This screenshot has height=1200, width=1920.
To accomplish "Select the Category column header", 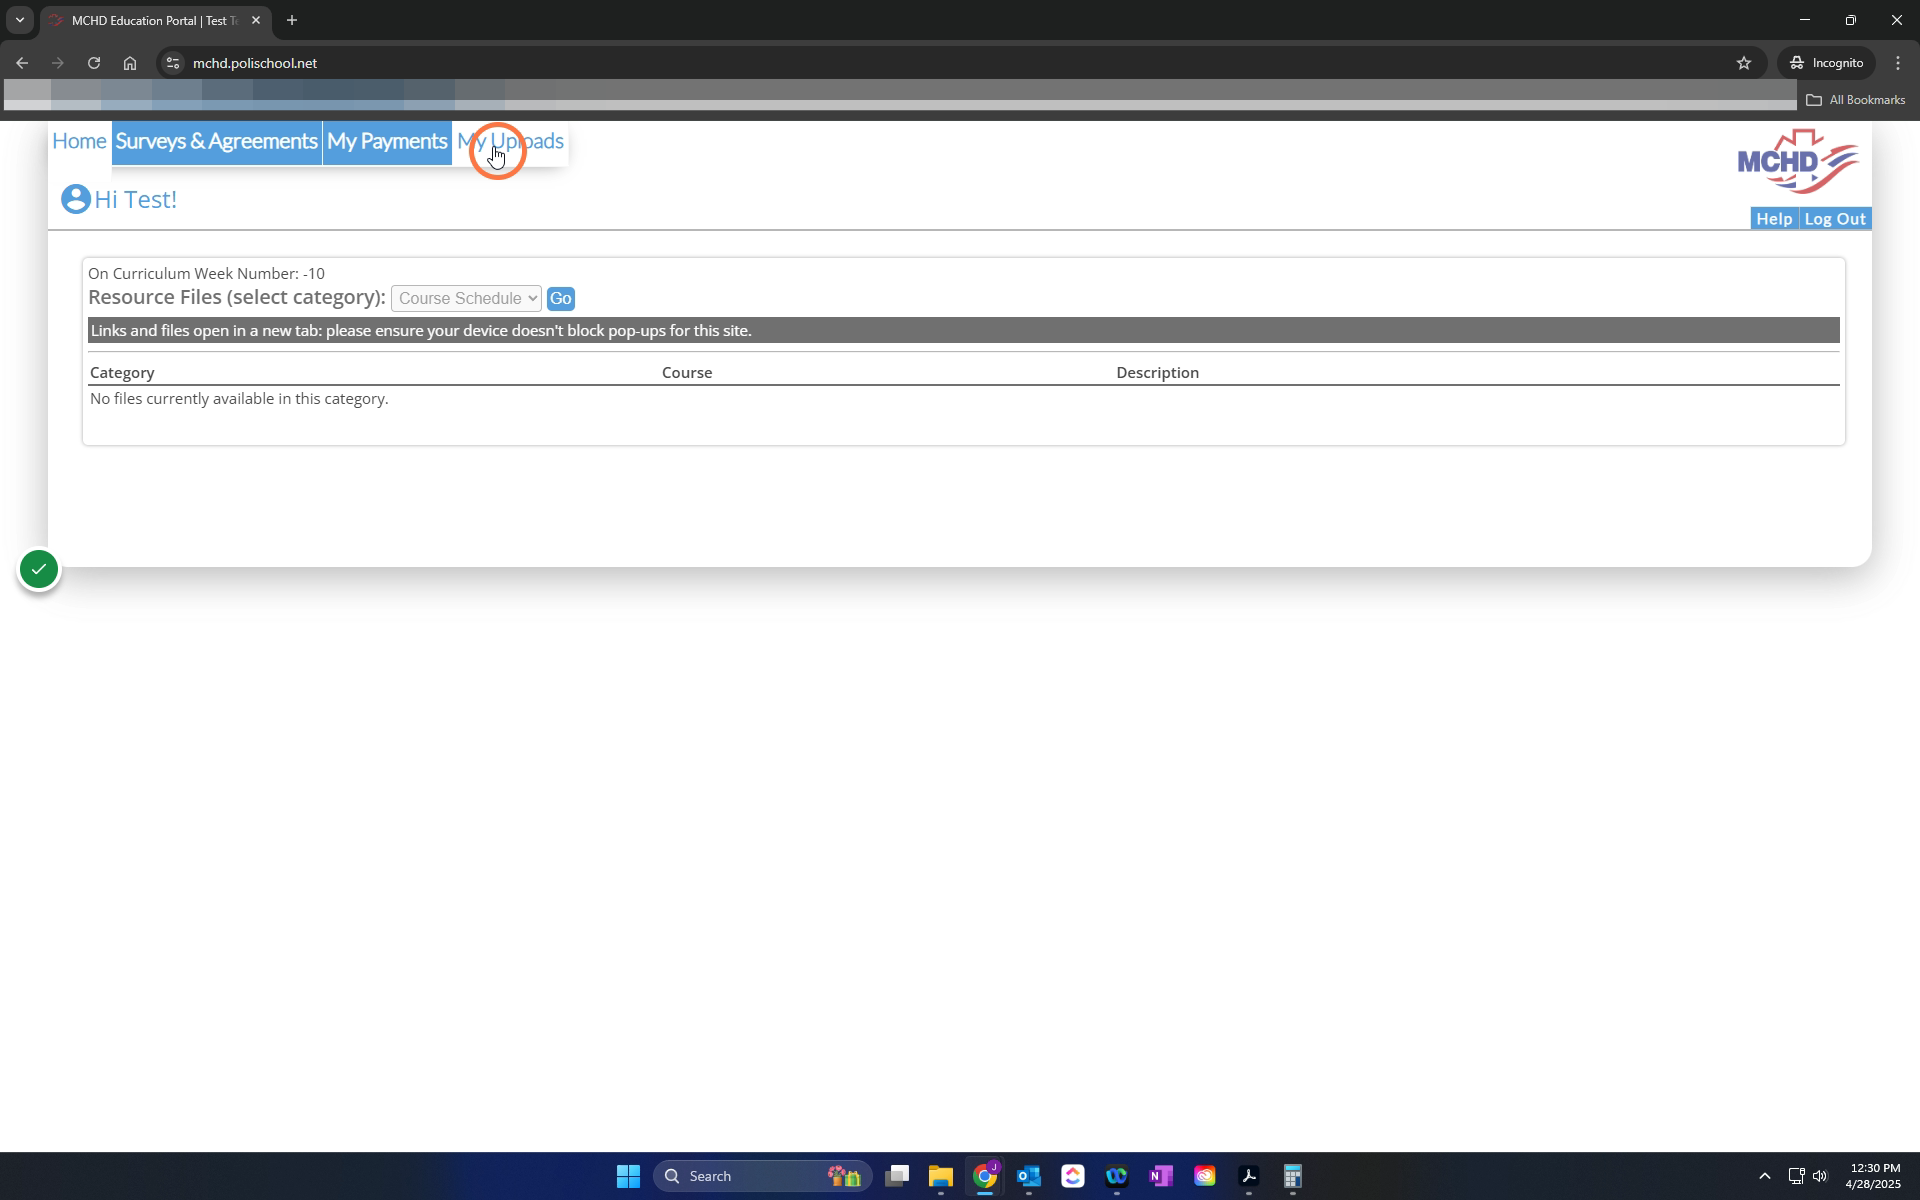I will pyautogui.click(x=122, y=373).
